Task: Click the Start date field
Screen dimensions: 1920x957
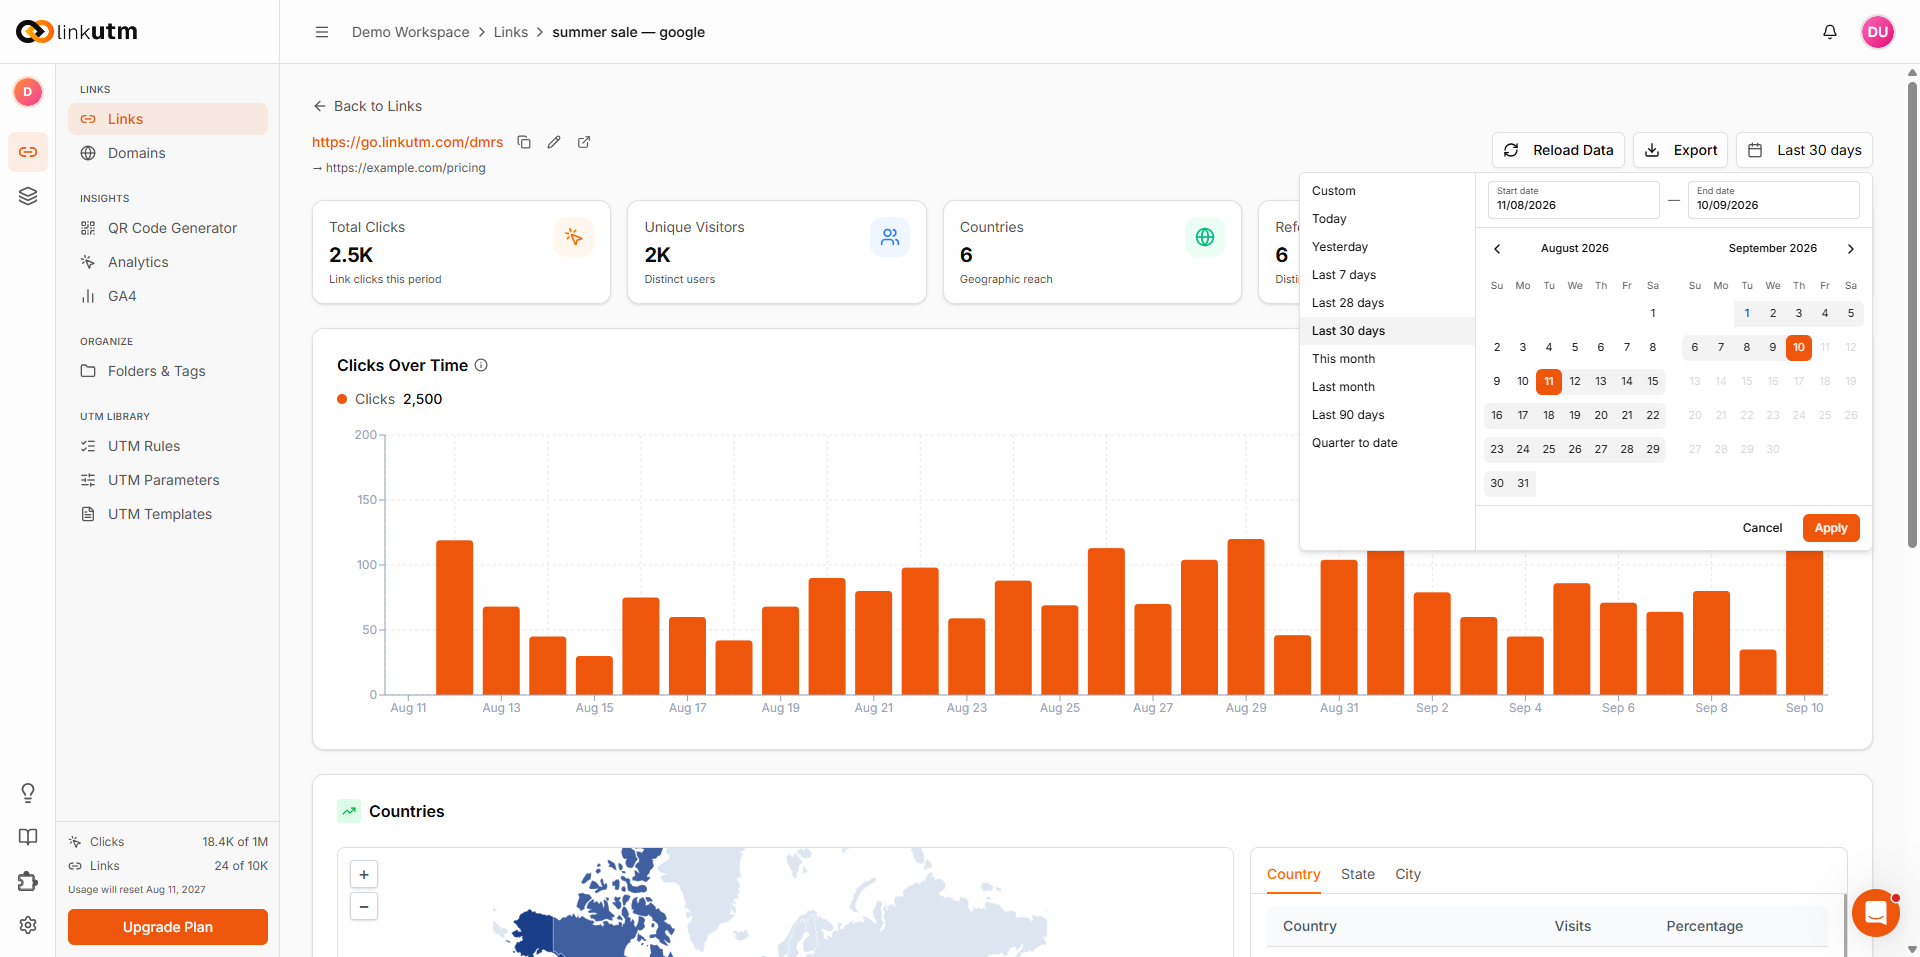Action: pyautogui.click(x=1574, y=200)
